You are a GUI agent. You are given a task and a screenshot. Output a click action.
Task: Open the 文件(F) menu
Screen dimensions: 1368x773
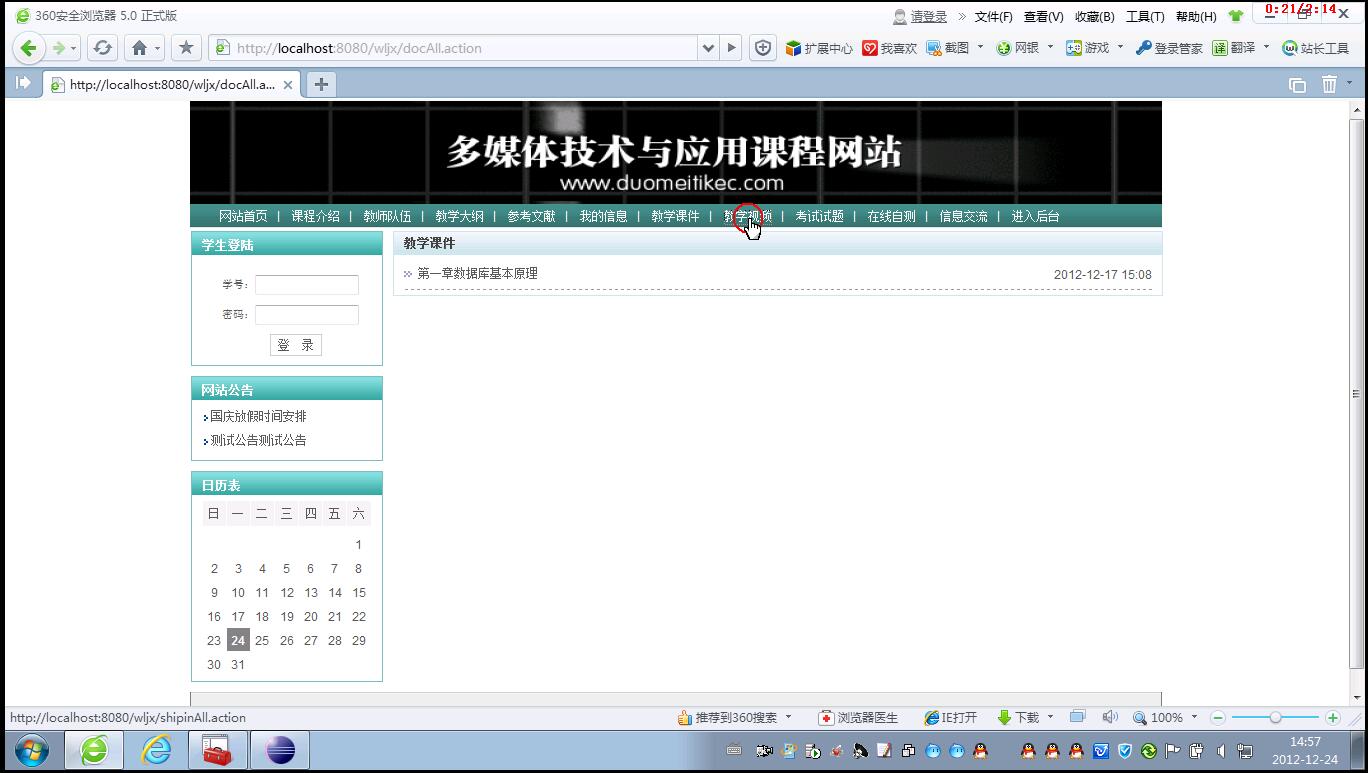pyautogui.click(x=994, y=17)
